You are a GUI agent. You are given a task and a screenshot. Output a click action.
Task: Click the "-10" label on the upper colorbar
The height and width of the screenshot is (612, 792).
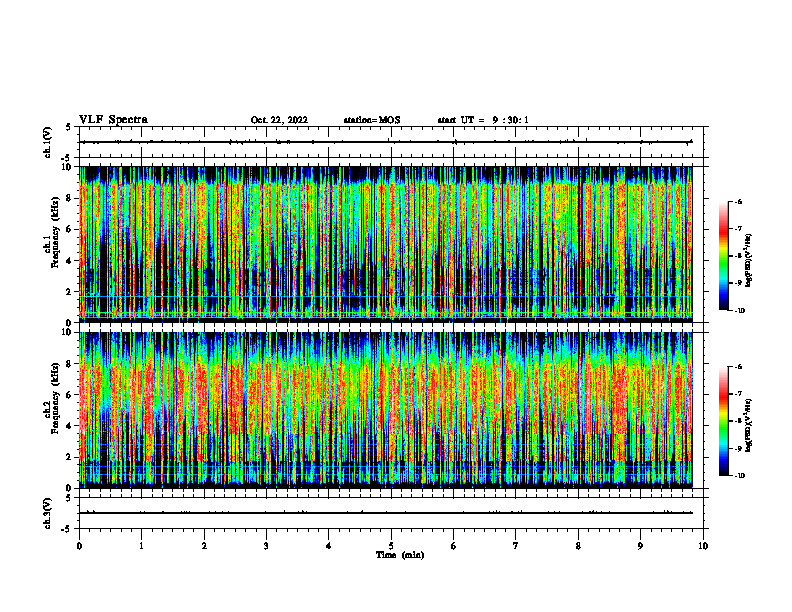coord(739,311)
